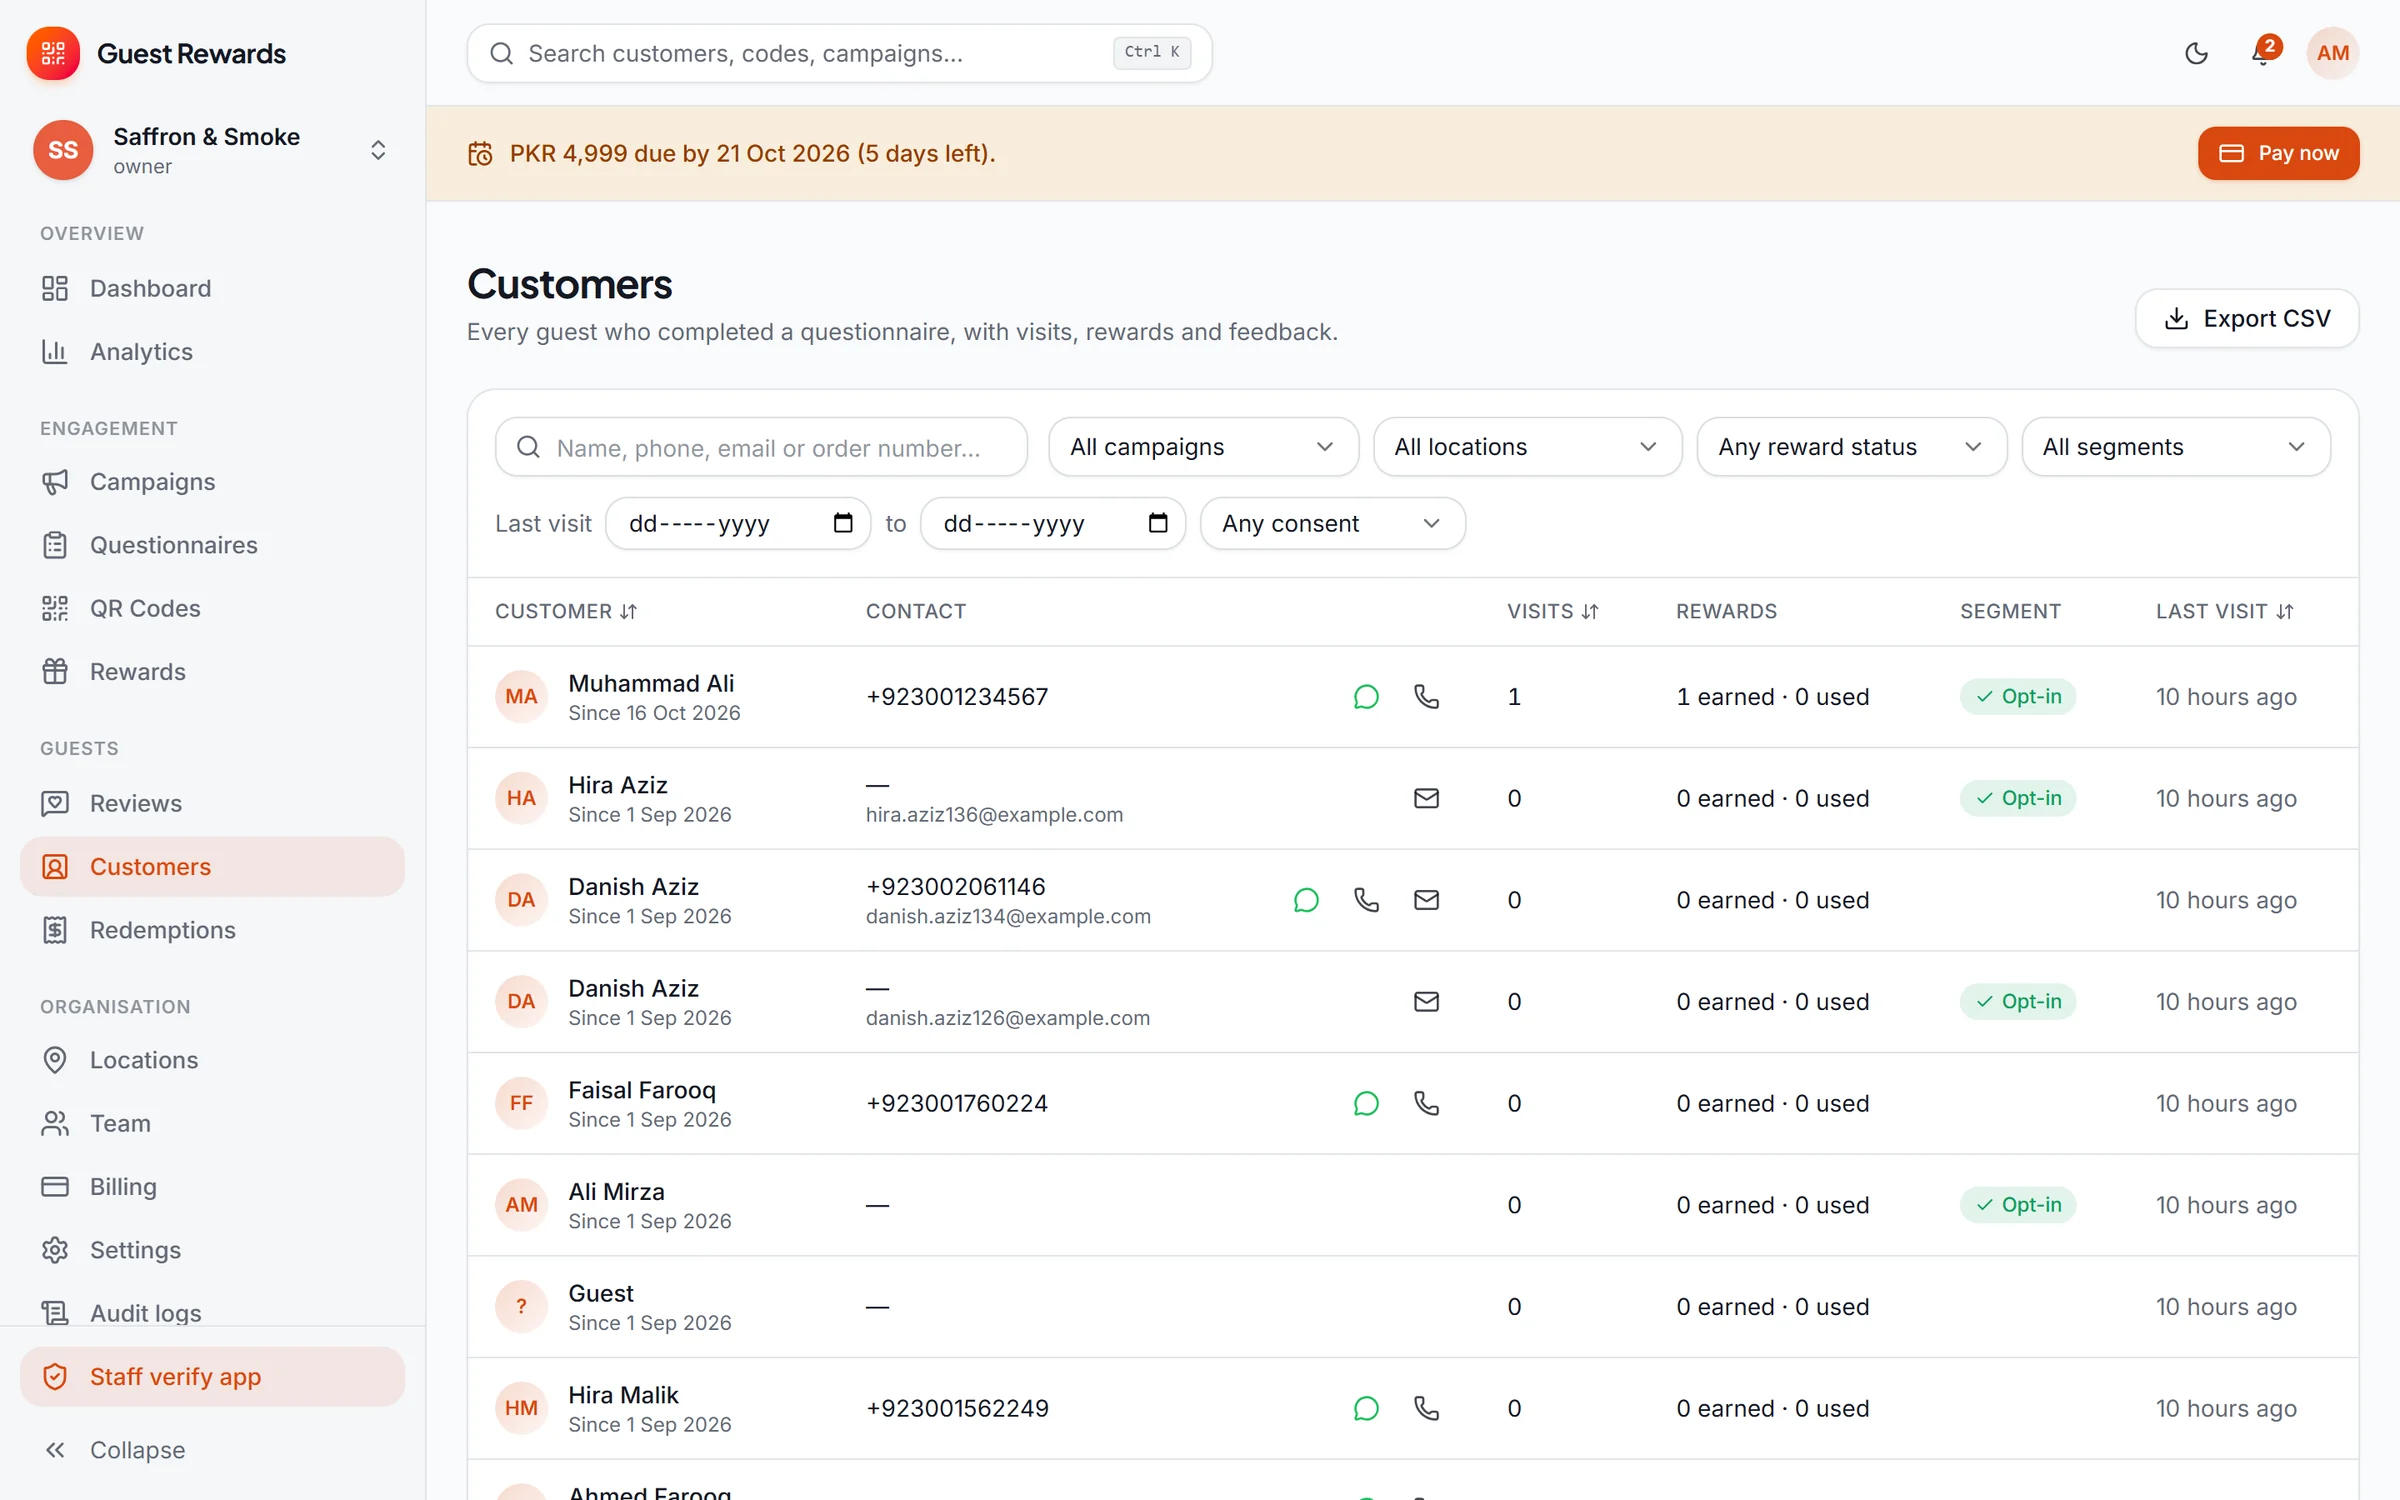Open Redemptions in sidebar
Viewport: 2400px width, 1500px height.
212,930
